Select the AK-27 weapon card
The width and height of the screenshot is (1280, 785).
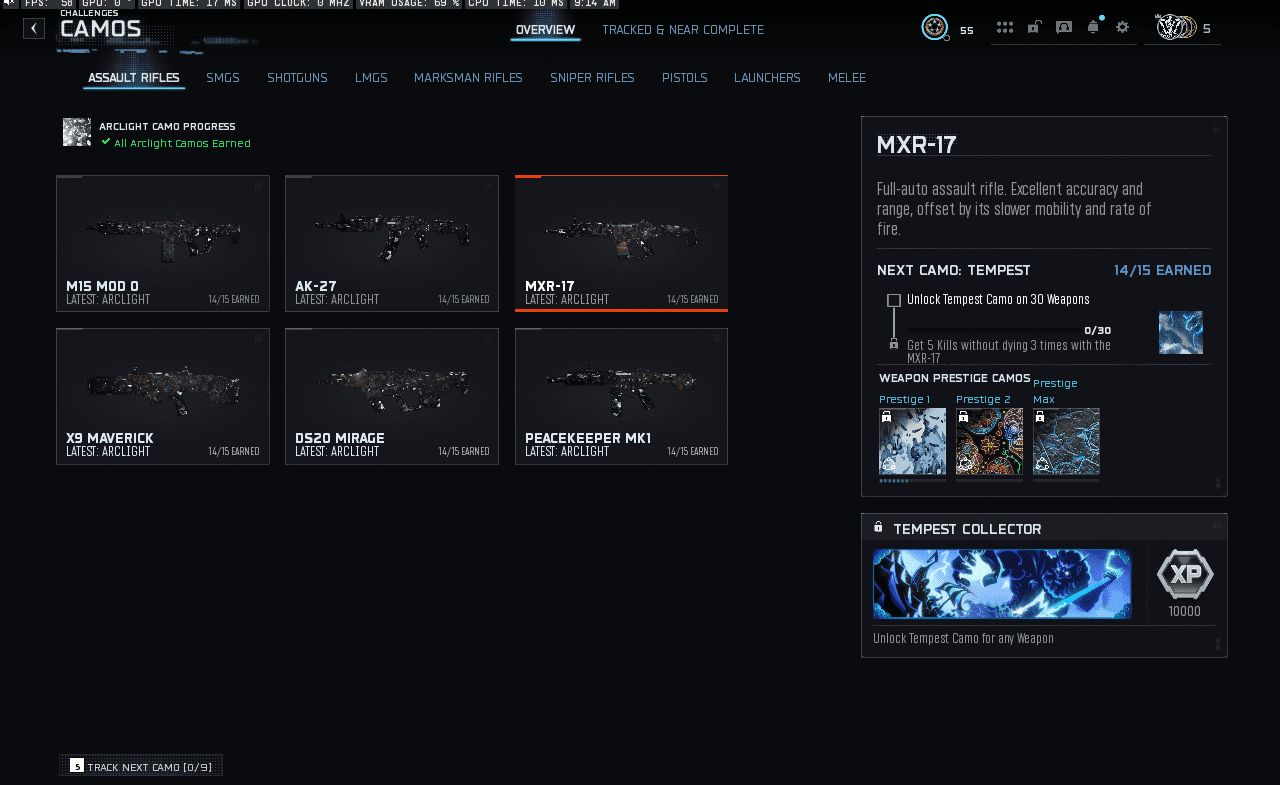tap(391, 243)
